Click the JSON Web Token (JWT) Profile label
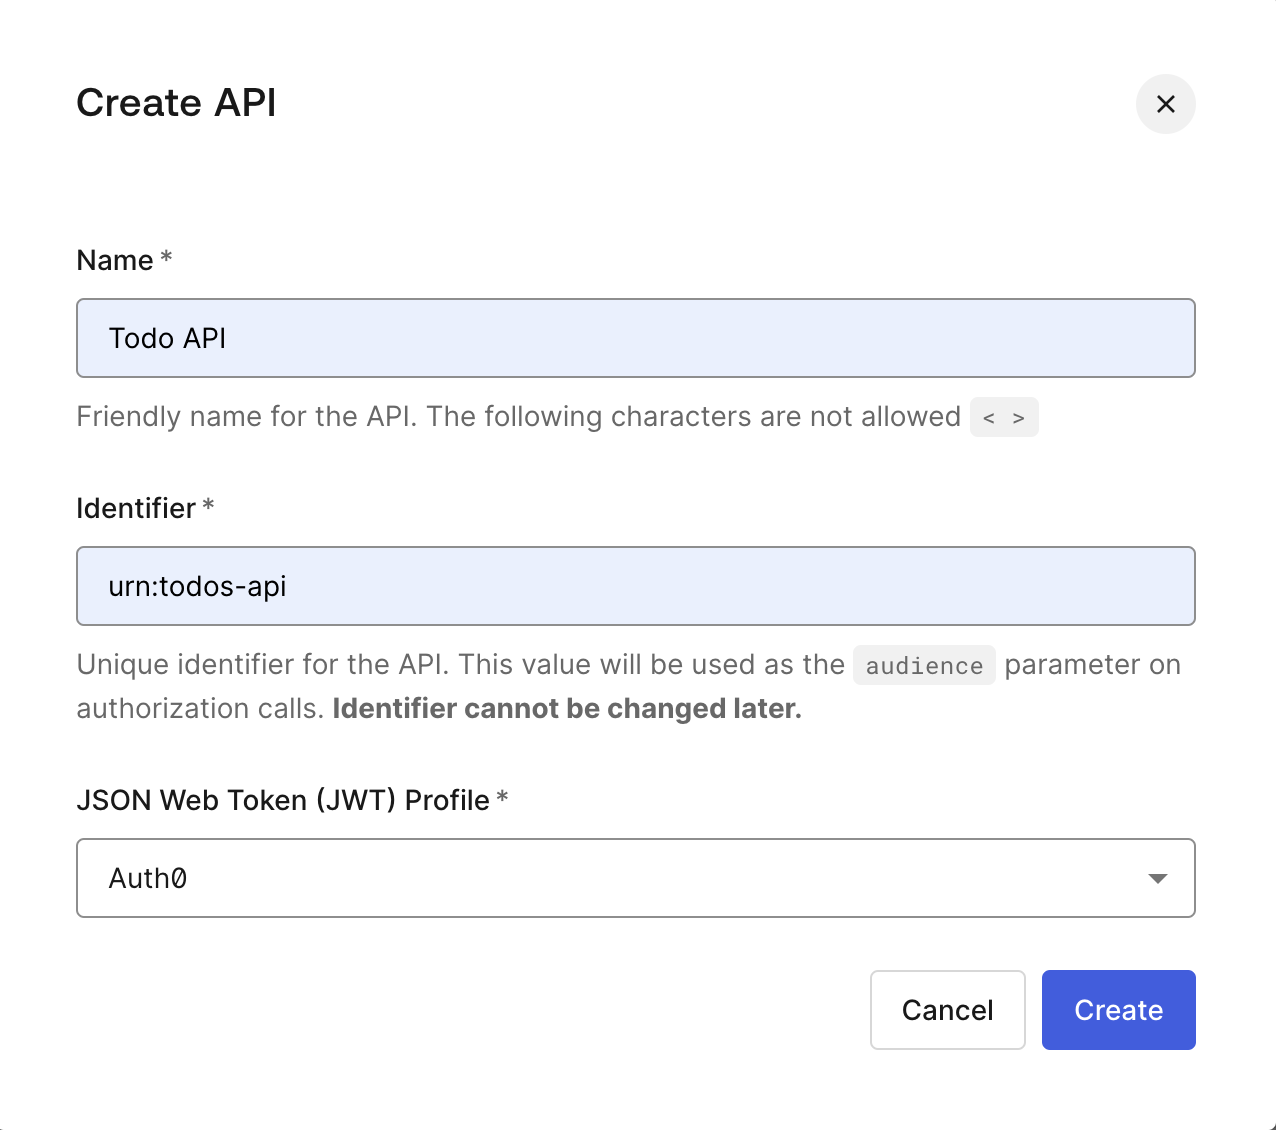The image size is (1276, 1130). coord(283,800)
